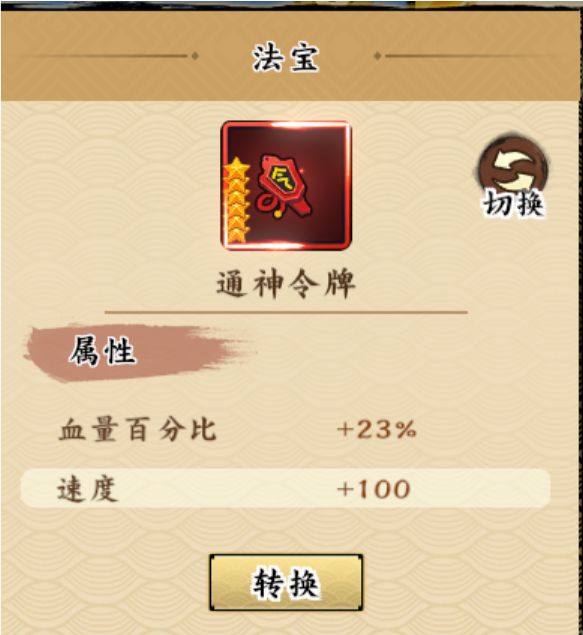Click the divider line below item name
The height and width of the screenshot is (635, 583).
click(286, 312)
